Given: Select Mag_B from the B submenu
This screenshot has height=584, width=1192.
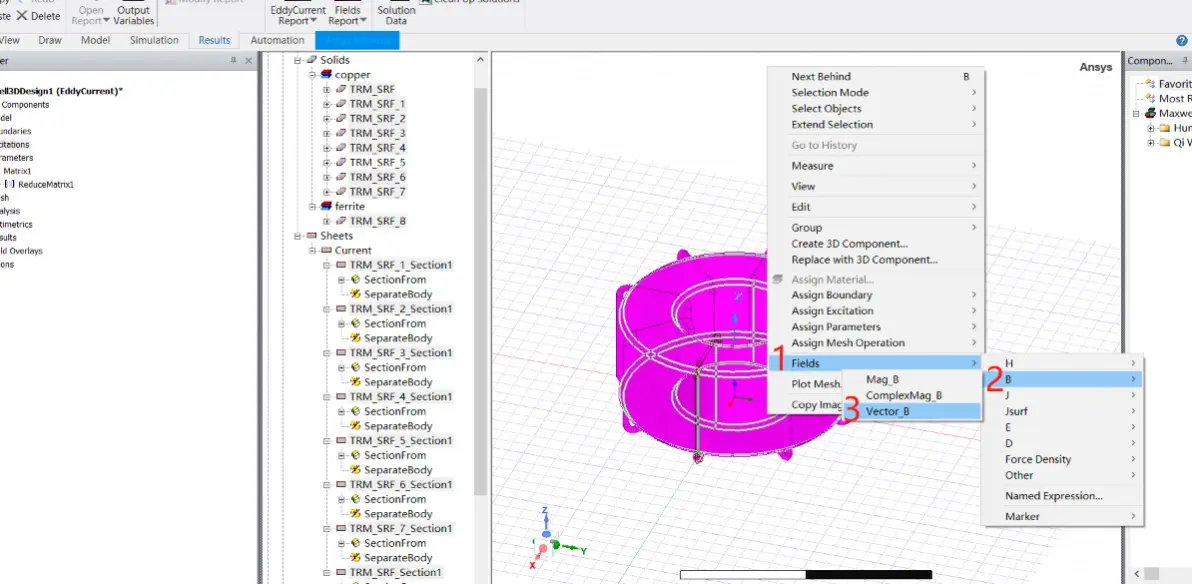Looking at the screenshot, I should (912, 379).
